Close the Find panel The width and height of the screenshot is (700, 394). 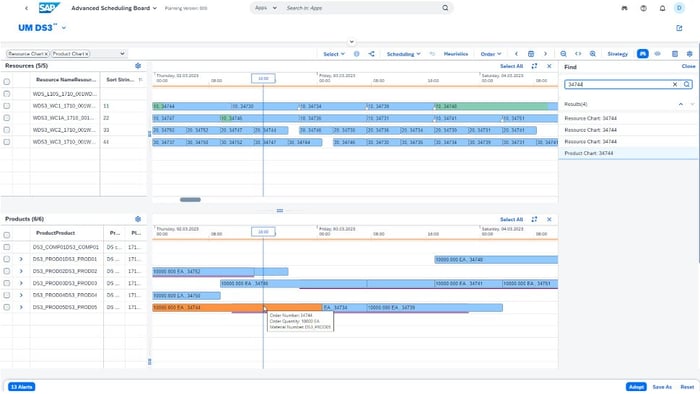pos(688,66)
